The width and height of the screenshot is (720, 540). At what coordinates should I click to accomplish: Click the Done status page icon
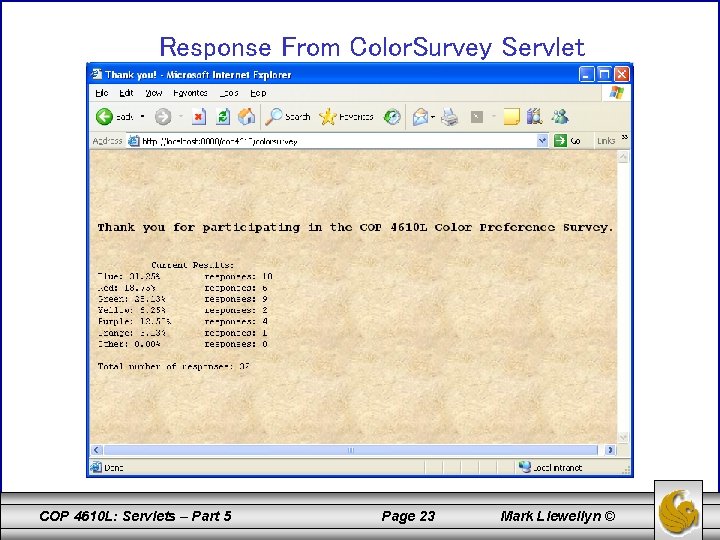click(x=96, y=467)
